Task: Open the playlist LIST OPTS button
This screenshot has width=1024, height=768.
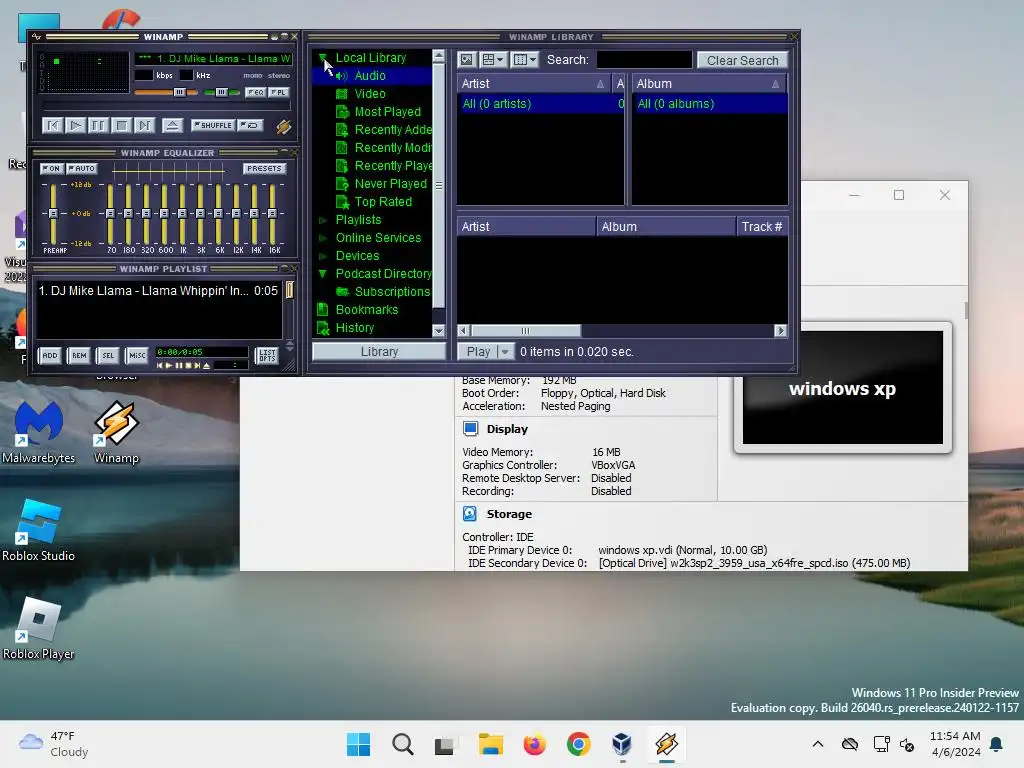Action: (x=266, y=355)
